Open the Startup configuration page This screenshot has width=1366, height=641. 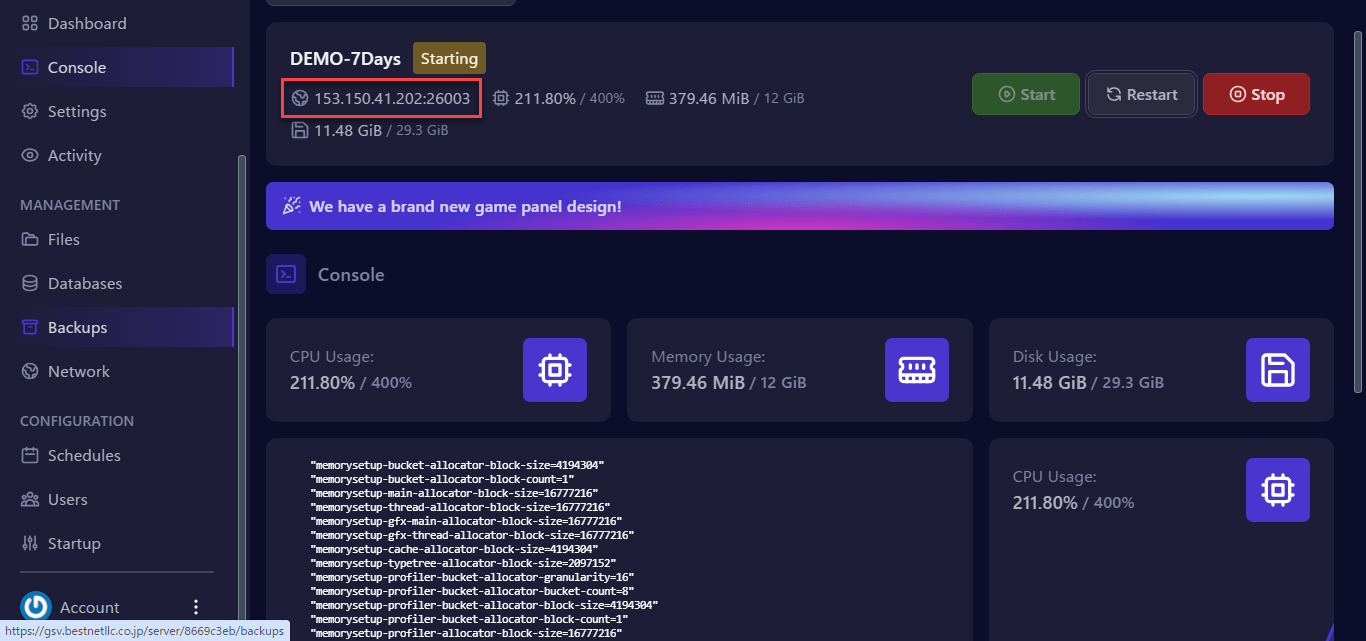point(117,543)
